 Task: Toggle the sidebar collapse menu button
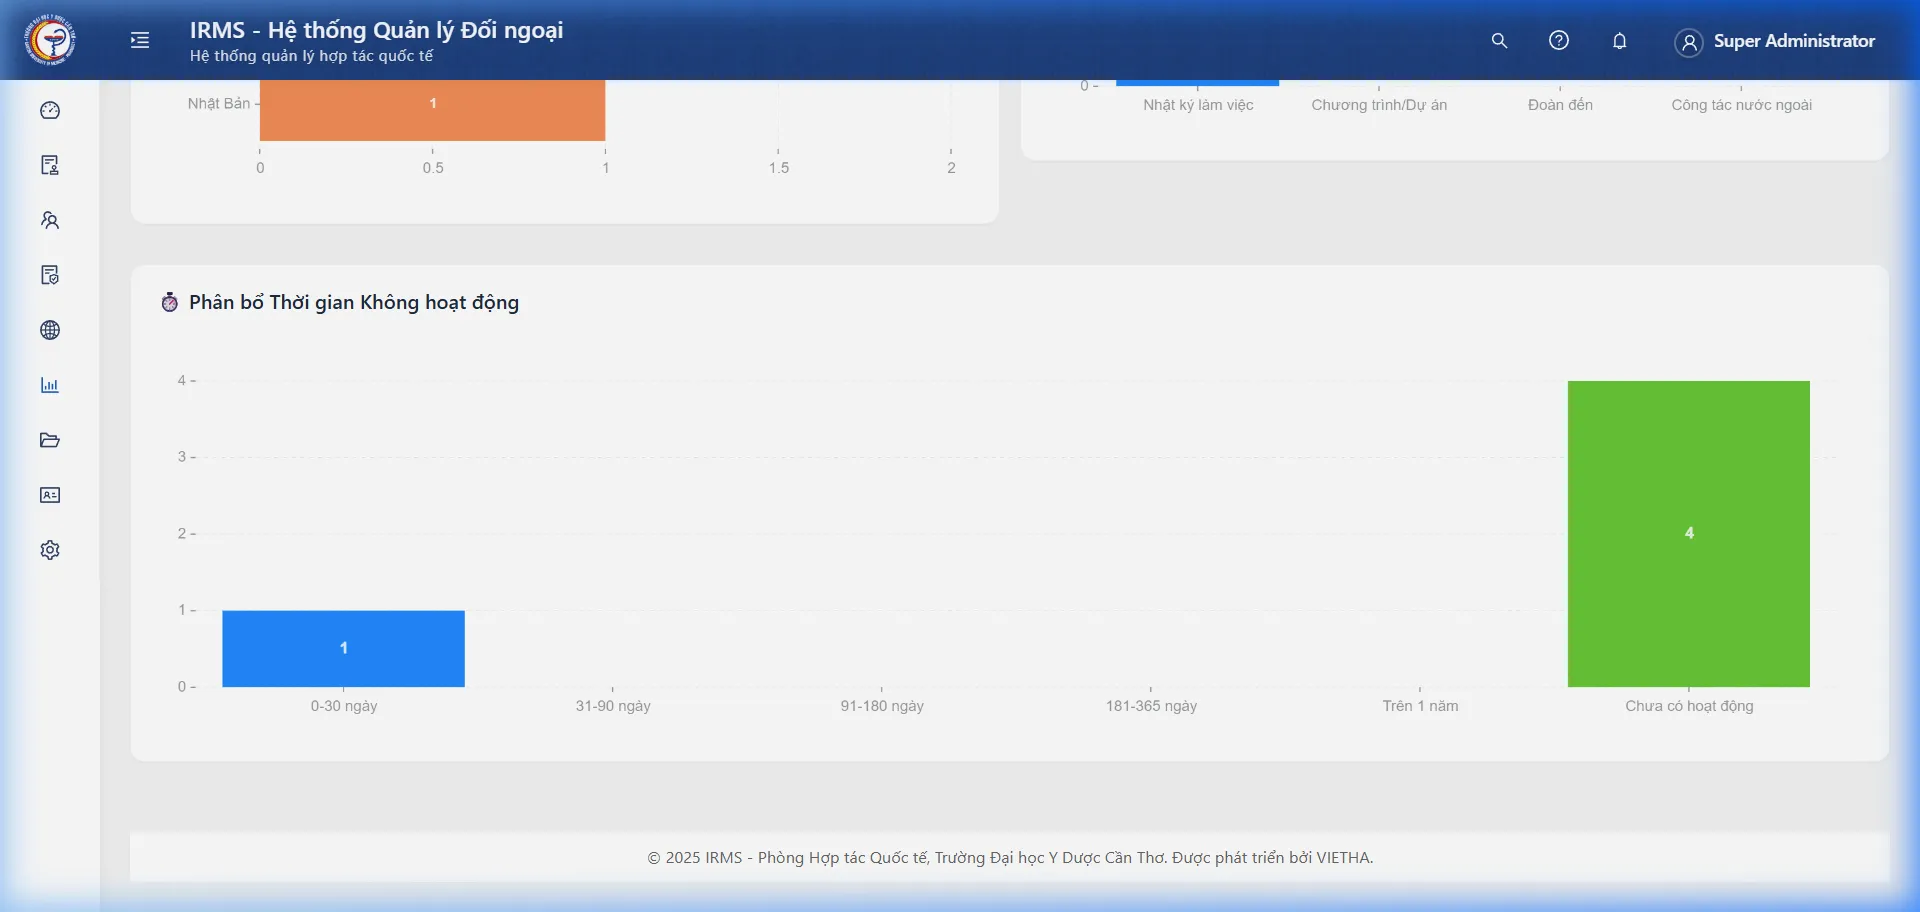click(x=140, y=40)
